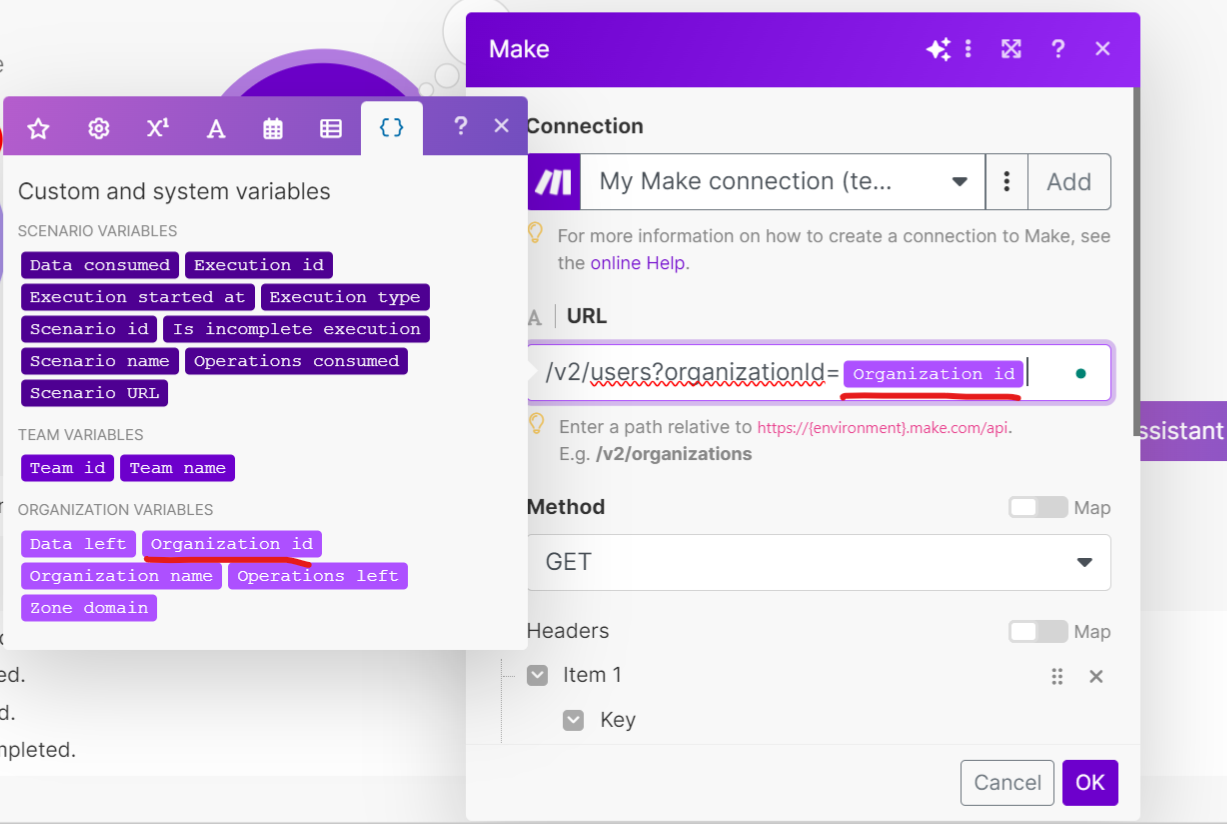Open the array functions tab
This screenshot has height=824, width=1227.
click(331, 127)
